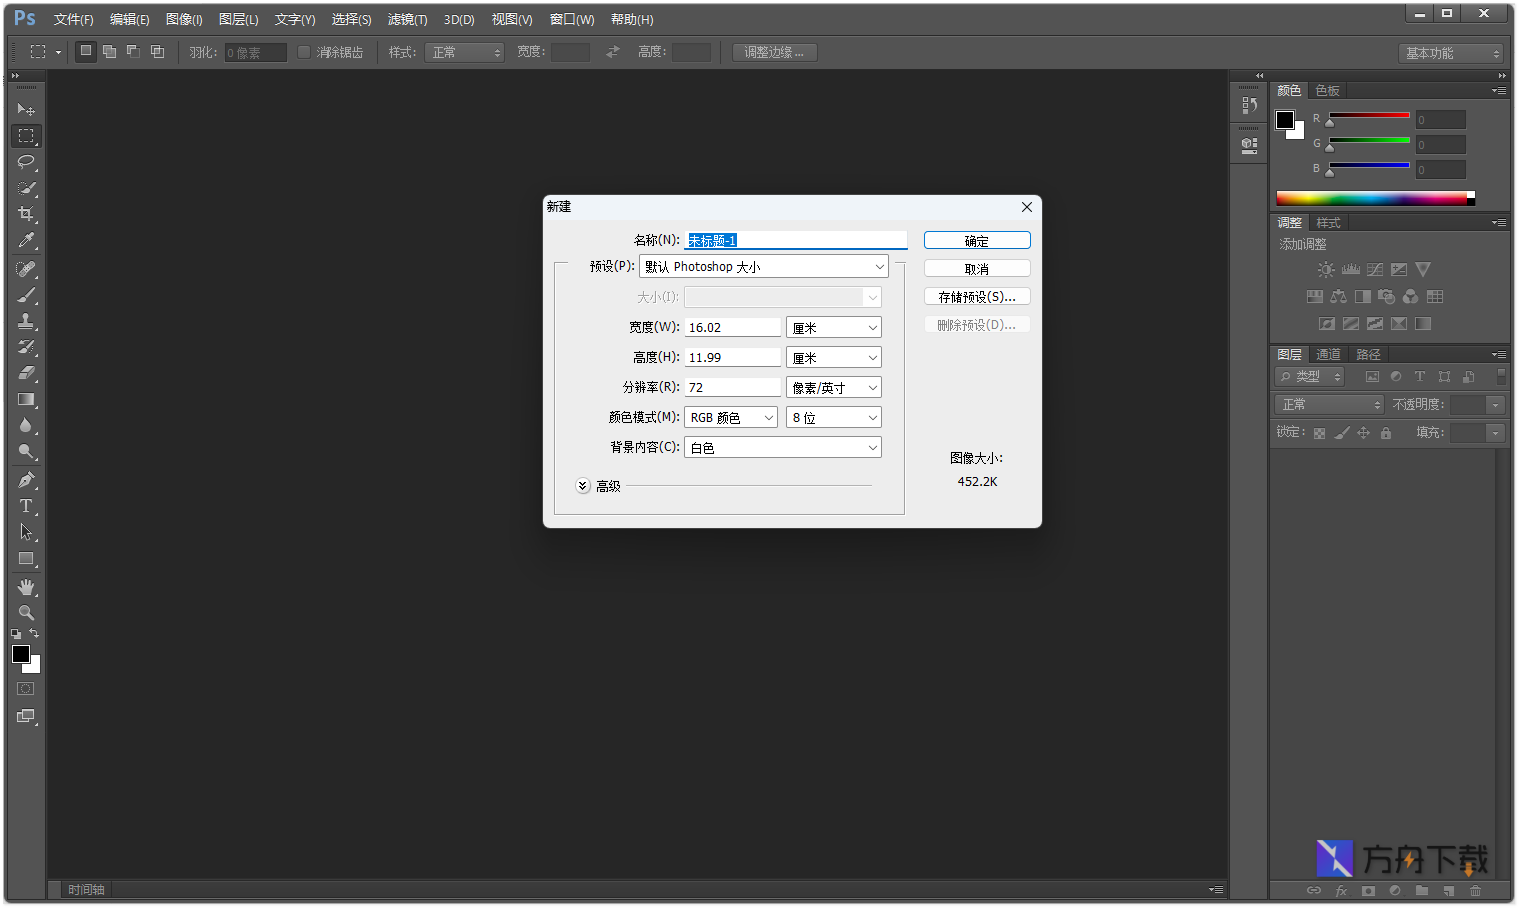Switch to the 通道 Channels tab
Viewport: 1519px width, 908px height.
(1328, 353)
